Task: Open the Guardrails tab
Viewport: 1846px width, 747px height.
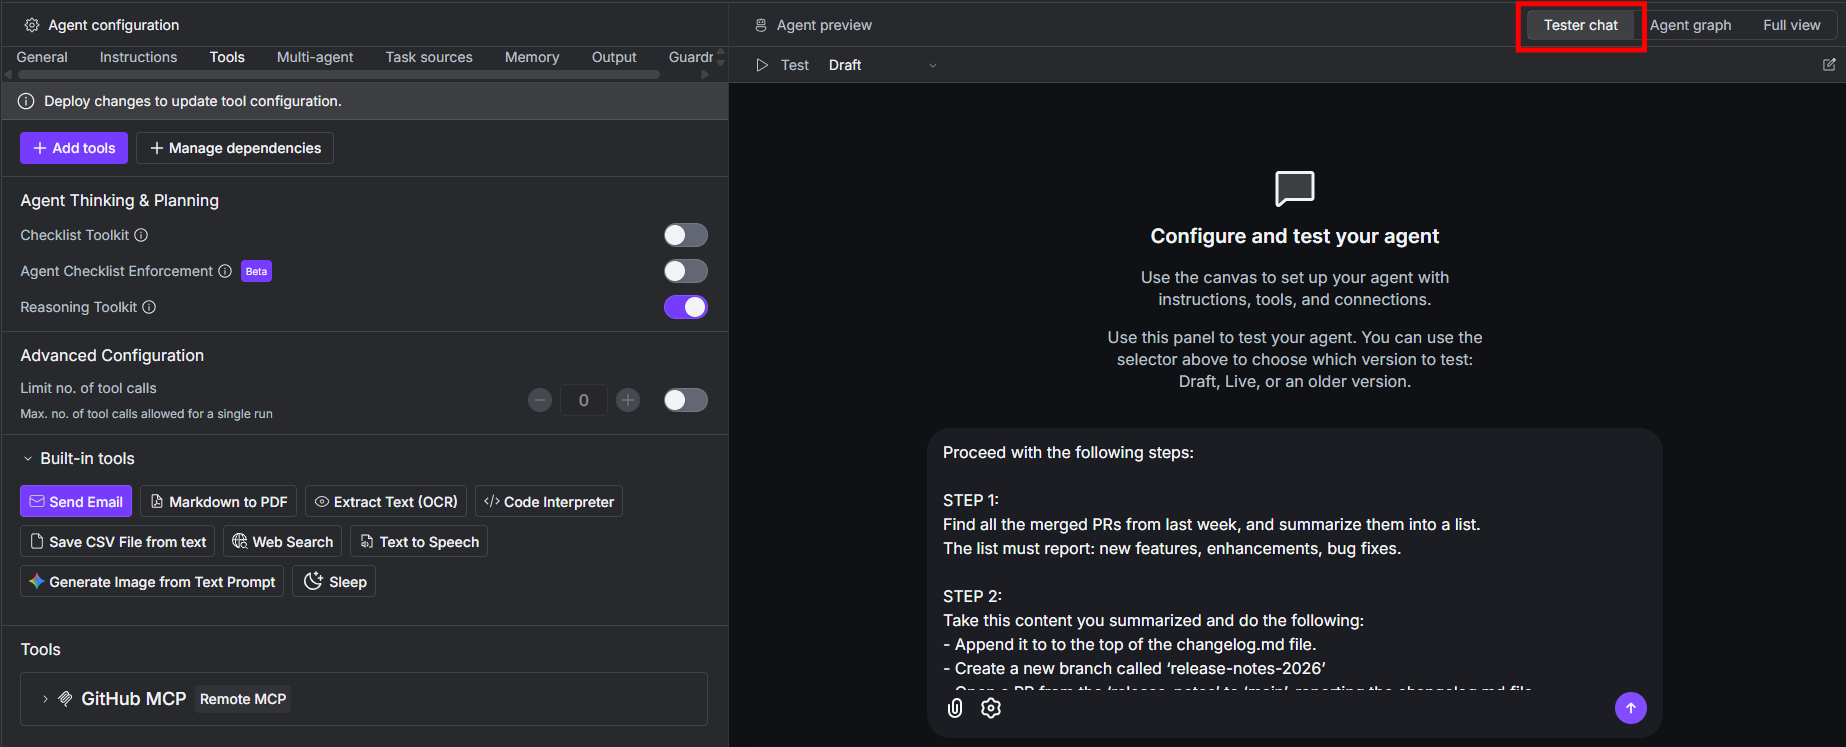Action: click(690, 57)
